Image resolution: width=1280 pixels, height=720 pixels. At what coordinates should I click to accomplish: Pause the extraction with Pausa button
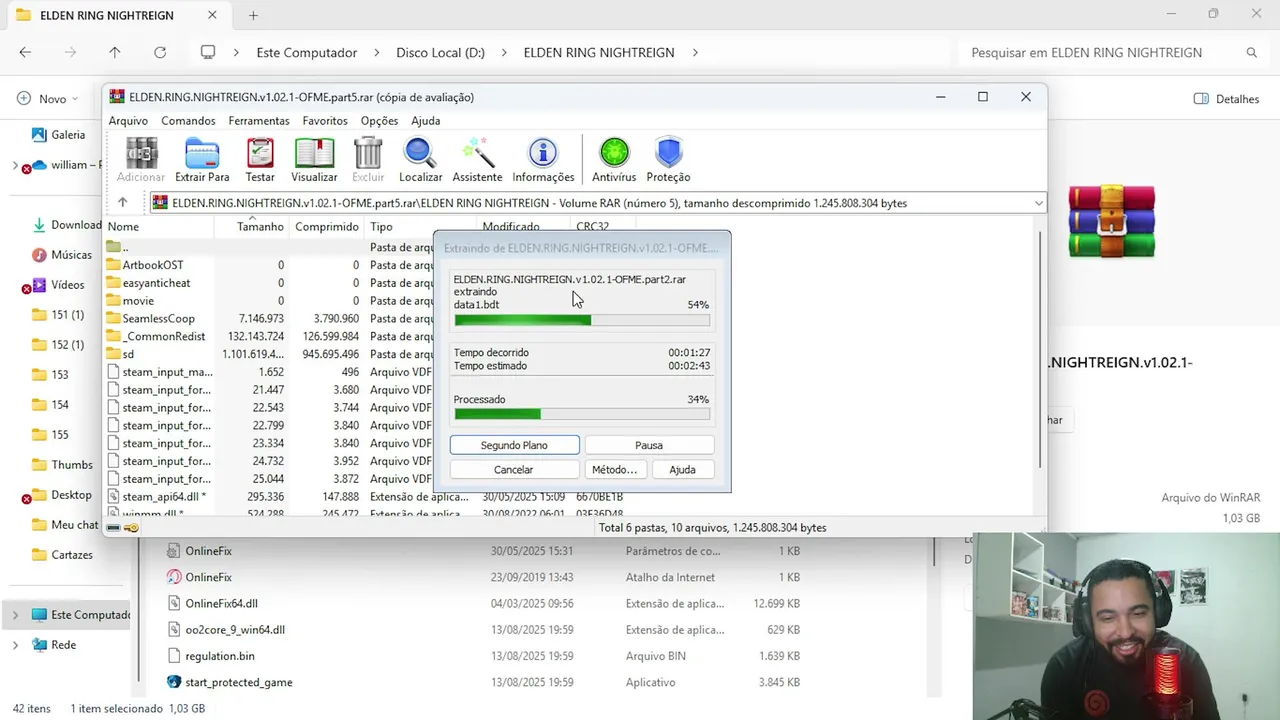pos(649,445)
